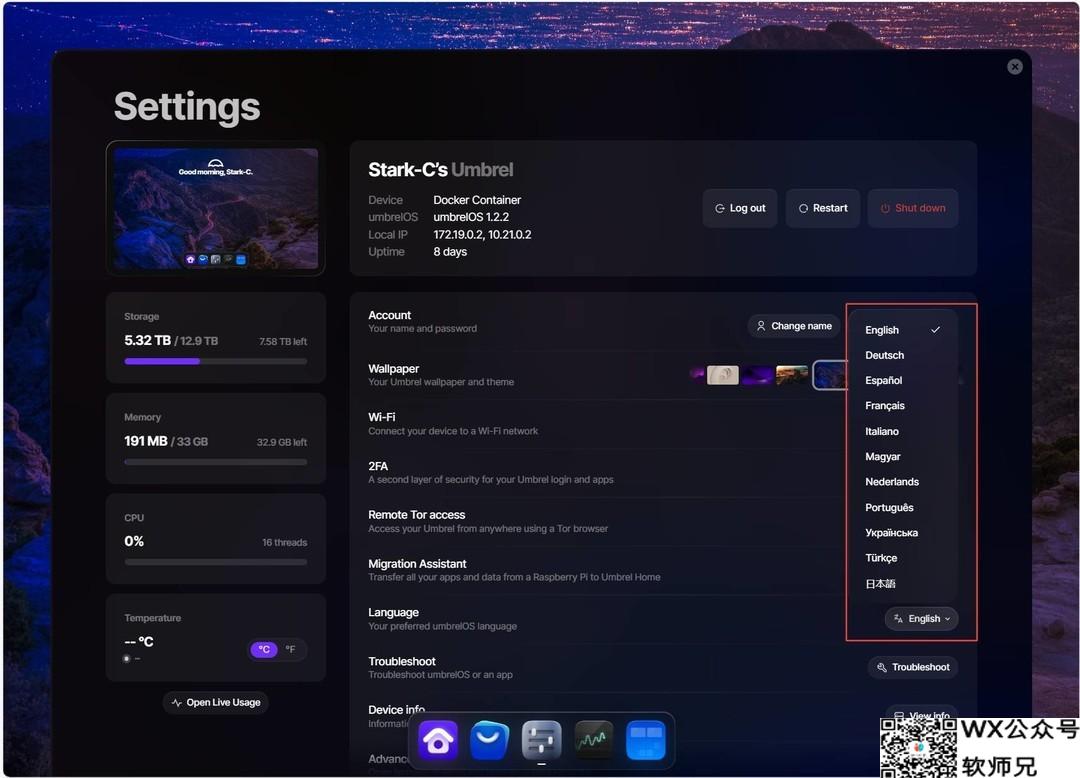Switch temperature unit to °F

pos(291,649)
